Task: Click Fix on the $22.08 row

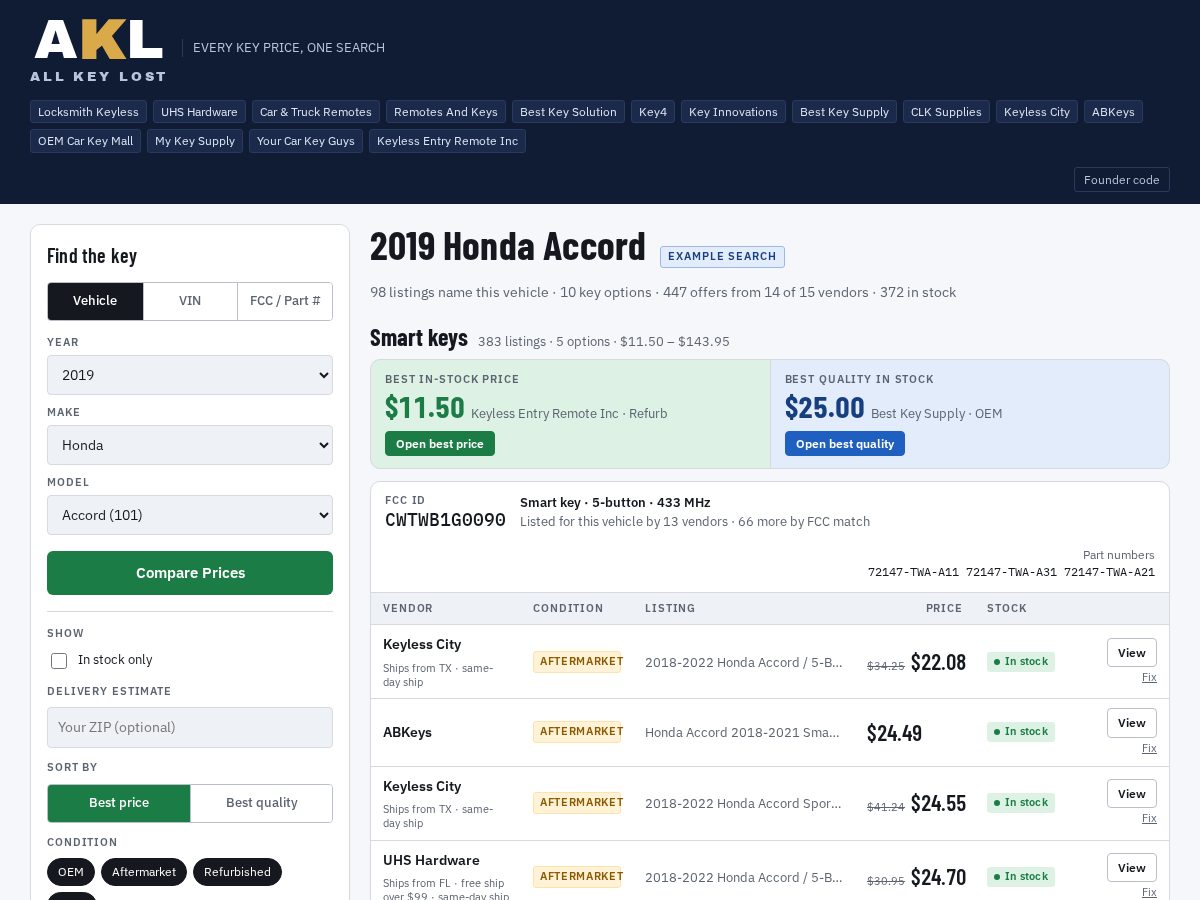Action: click(x=1149, y=677)
